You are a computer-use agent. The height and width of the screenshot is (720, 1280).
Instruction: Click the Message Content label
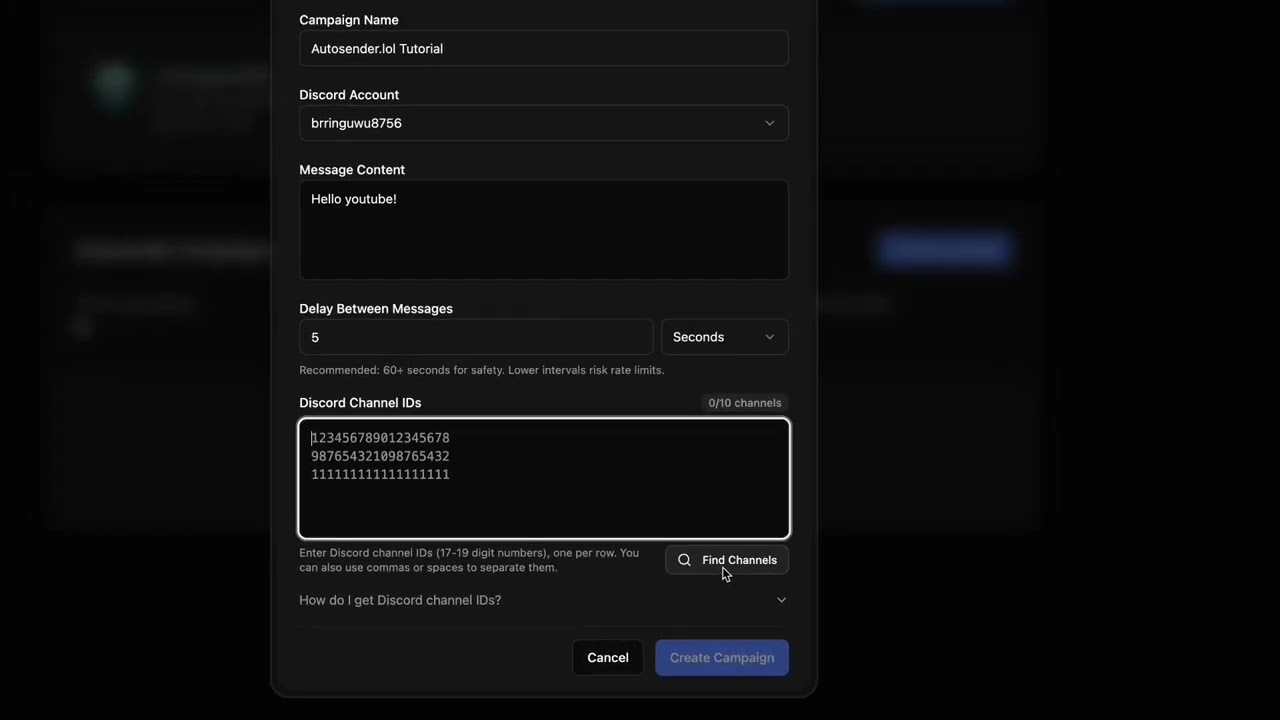point(352,170)
